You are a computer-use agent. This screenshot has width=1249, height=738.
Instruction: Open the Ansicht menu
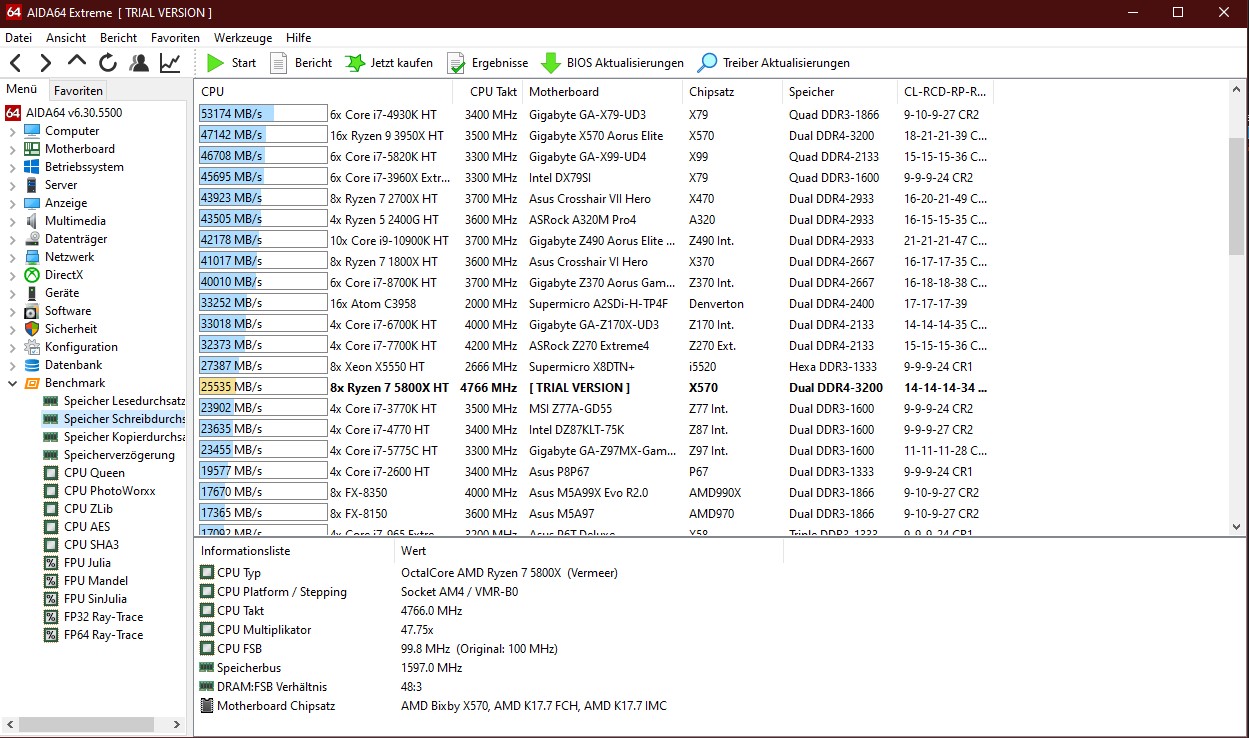click(66, 38)
